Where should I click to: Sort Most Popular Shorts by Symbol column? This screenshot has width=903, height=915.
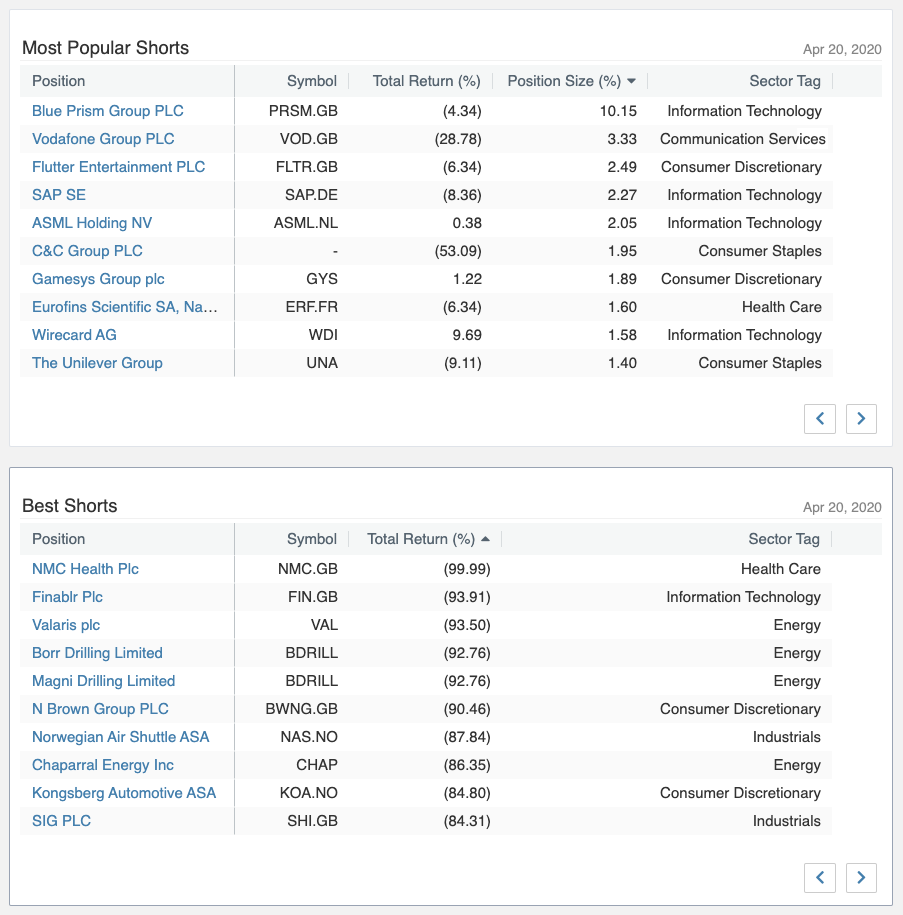click(x=312, y=81)
